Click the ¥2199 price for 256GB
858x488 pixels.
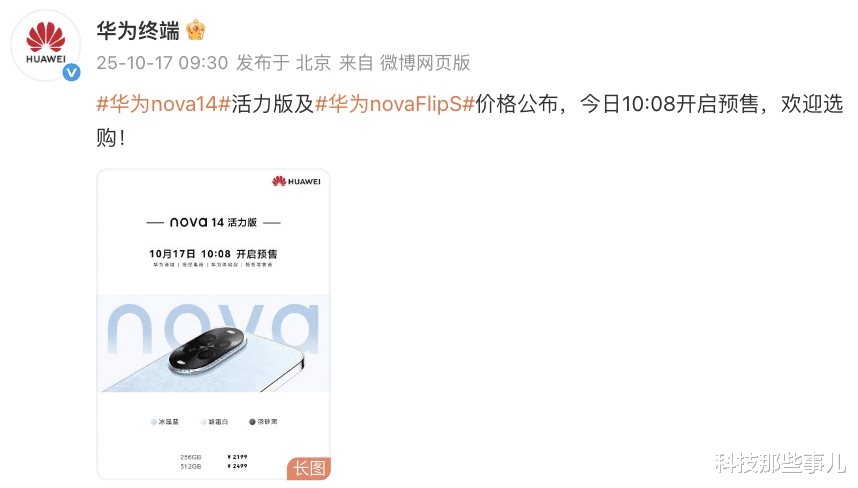(237, 457)
